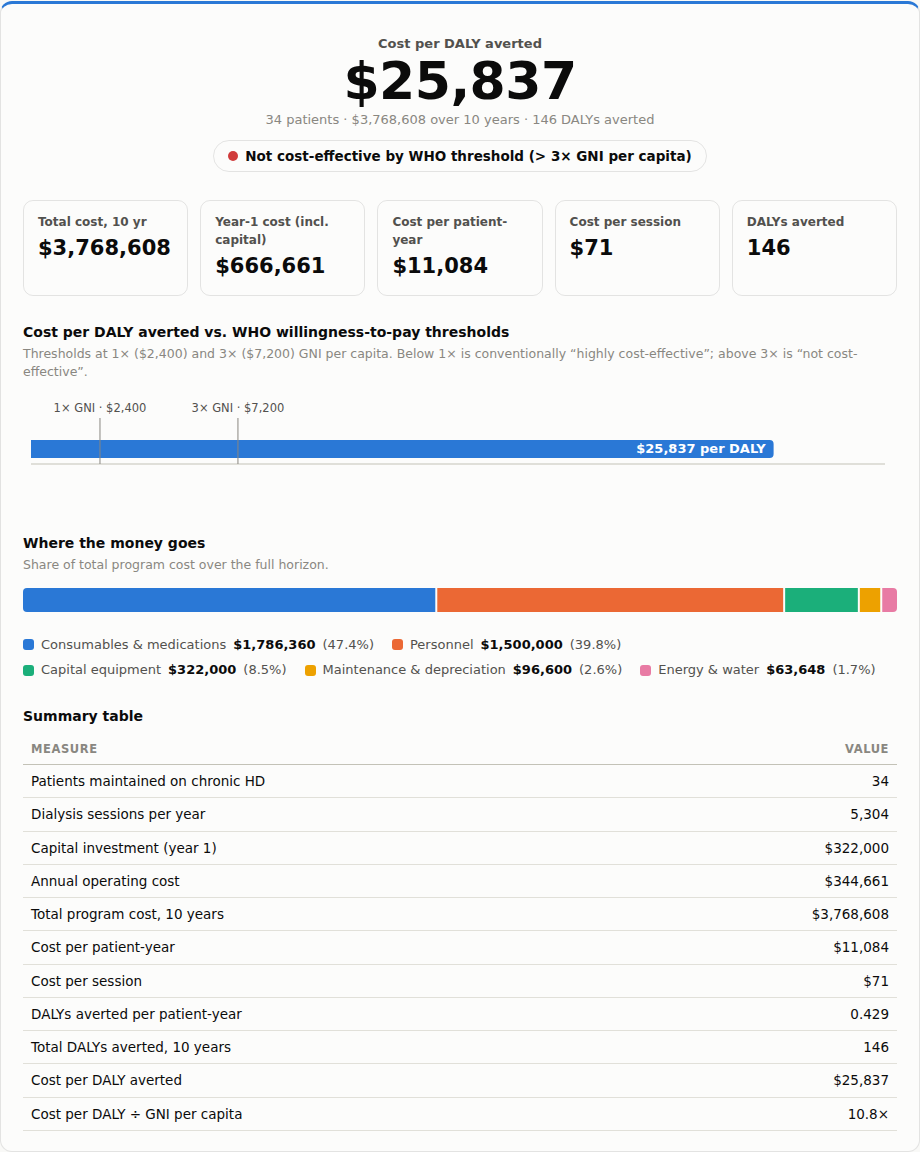Click the 'Capital investment (year 1)' row label
This screenshot has width=920, height=1152.
coord(123,848)
